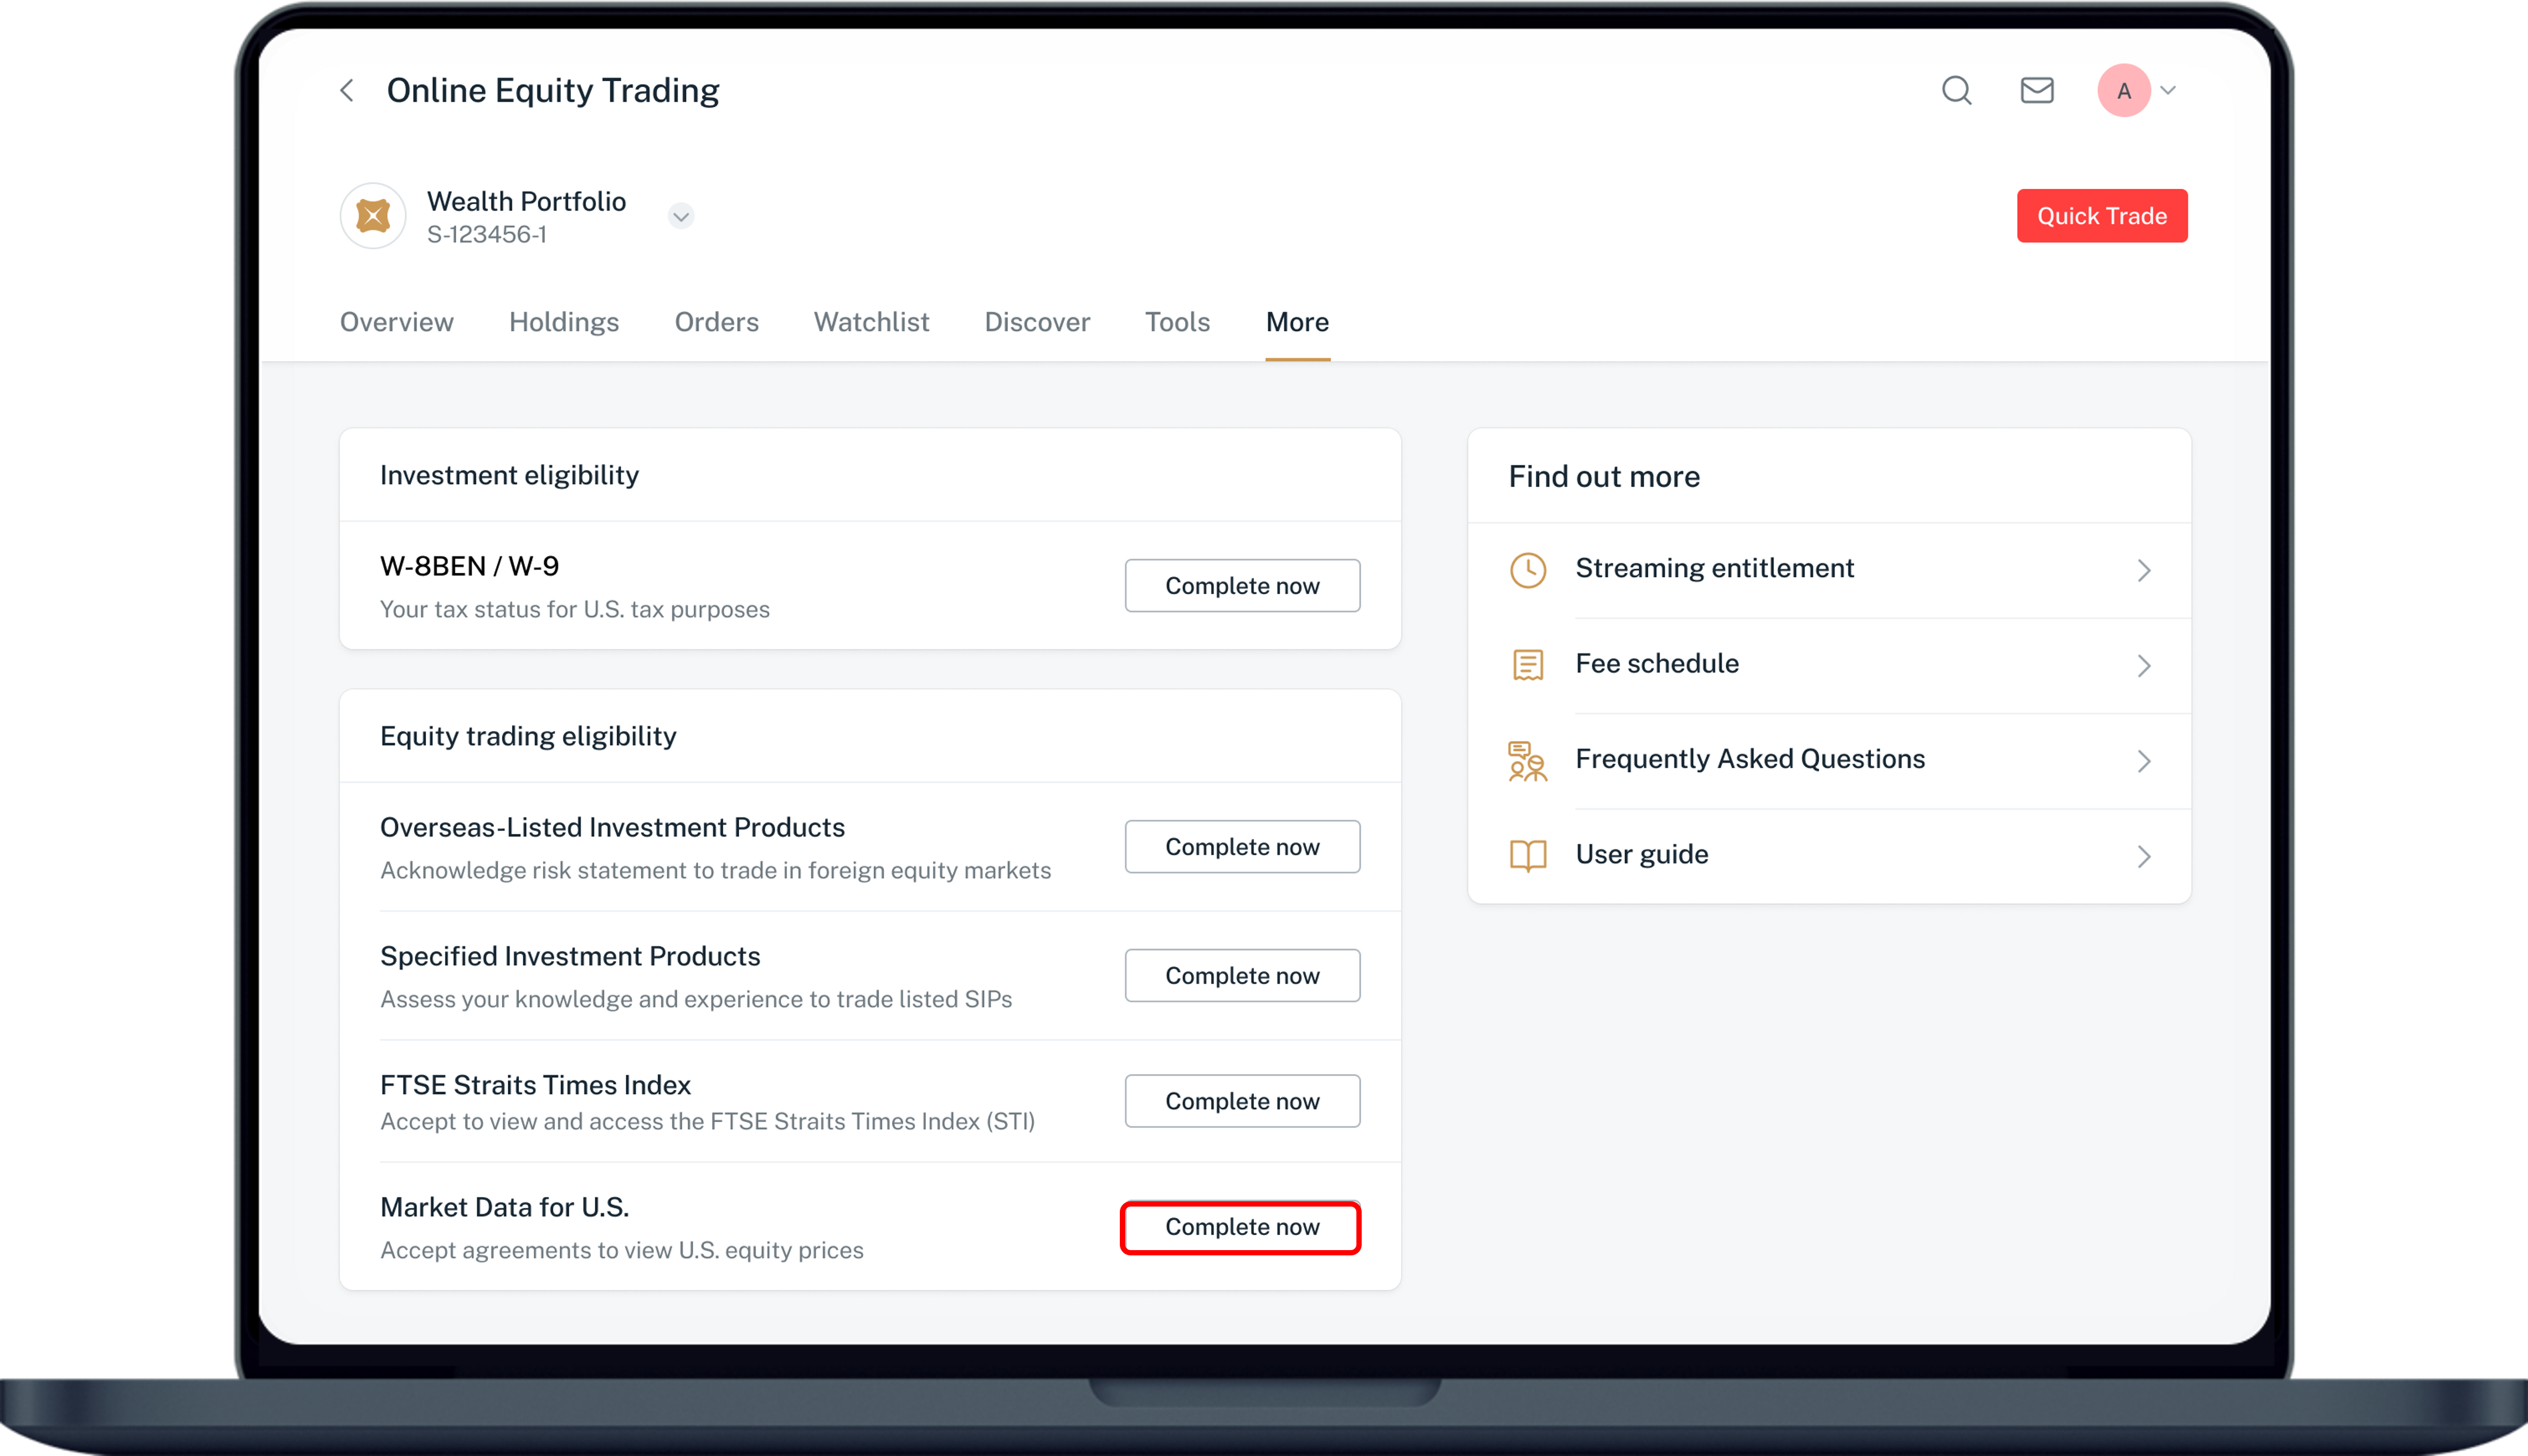Complete now for W-8BEN / W-9
This screenshot has height=1456, width=2528.
(1241, 586)
